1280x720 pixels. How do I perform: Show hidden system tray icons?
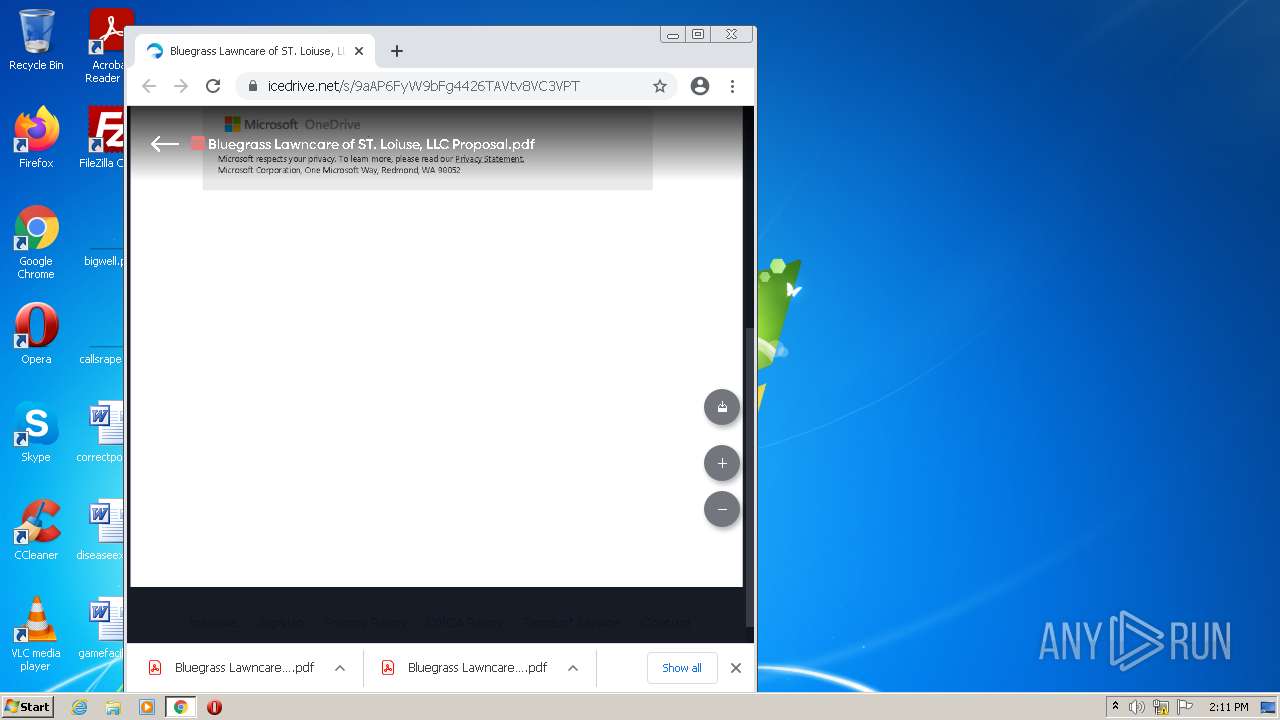coord(1116,707)
